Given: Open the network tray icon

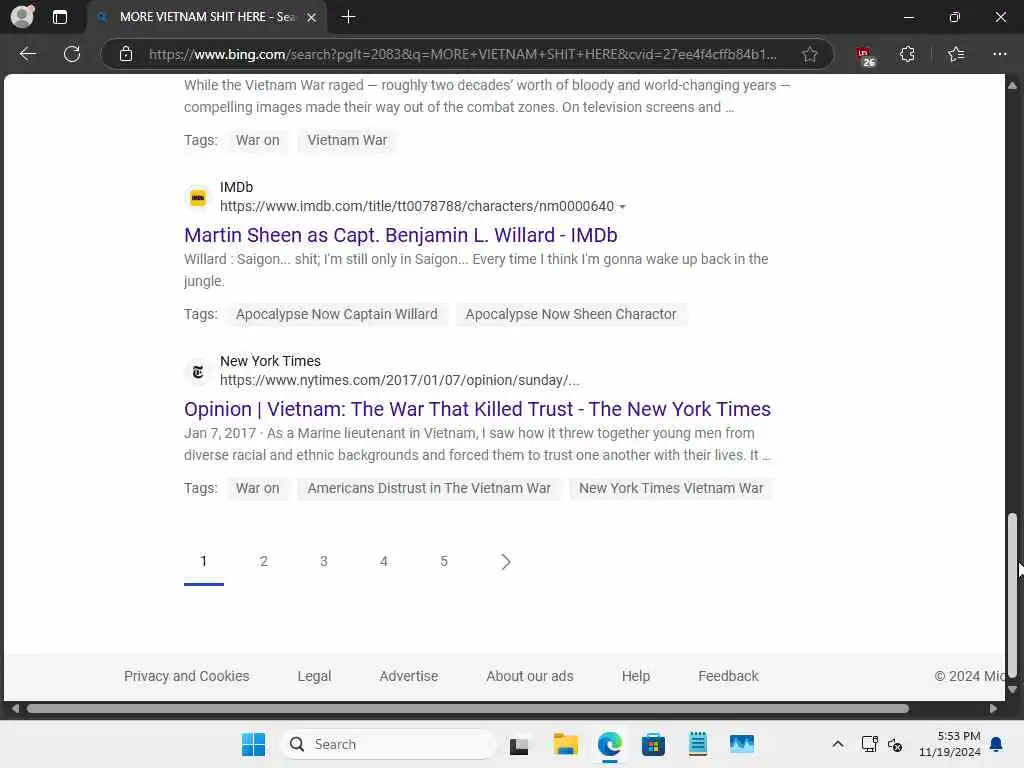Looking at the screenshot, I should point(870,744).
